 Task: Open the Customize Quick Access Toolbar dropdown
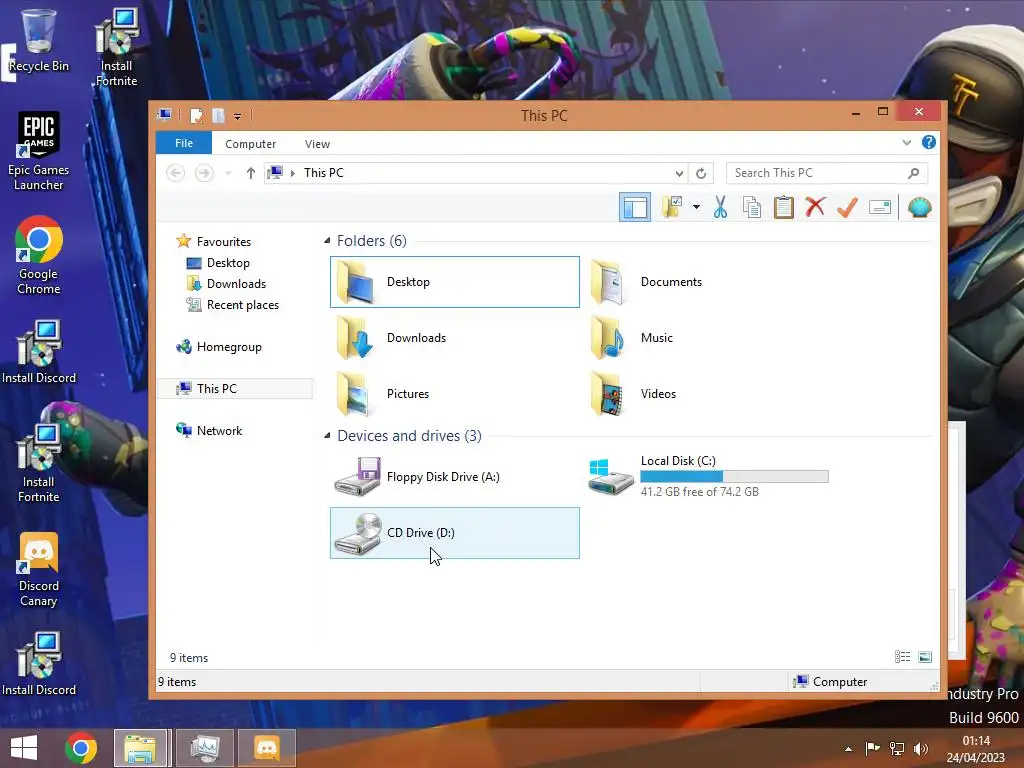(238, 116)
